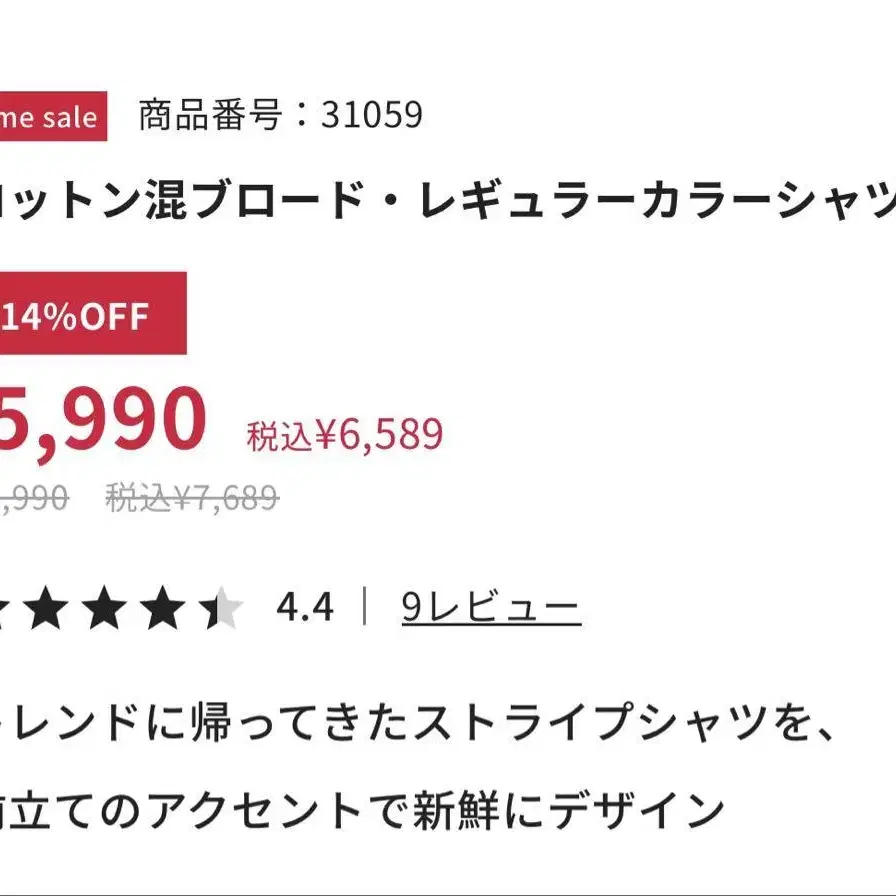Image resolution: width=896 pixels, height=896 pixels.
Task: Click the divider between 4.4 and reviews
Action: 365,606
